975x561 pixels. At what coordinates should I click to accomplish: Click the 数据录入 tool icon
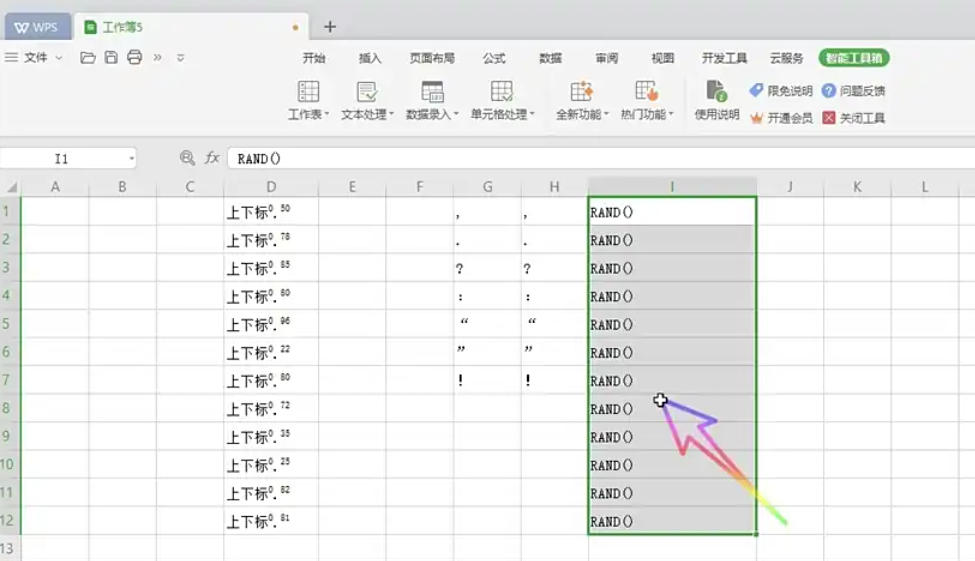pos(432,91)
